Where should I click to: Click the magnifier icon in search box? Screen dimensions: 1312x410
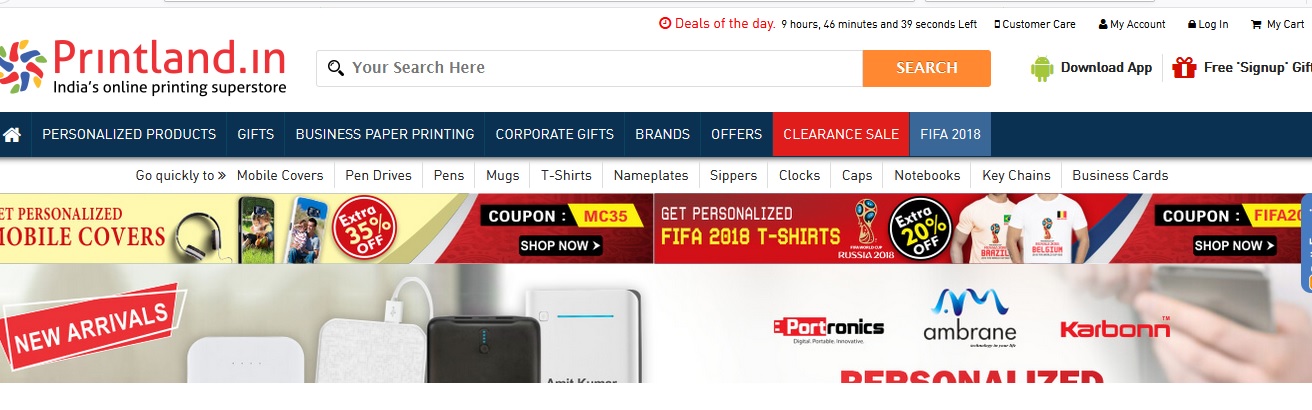point(336,68)
